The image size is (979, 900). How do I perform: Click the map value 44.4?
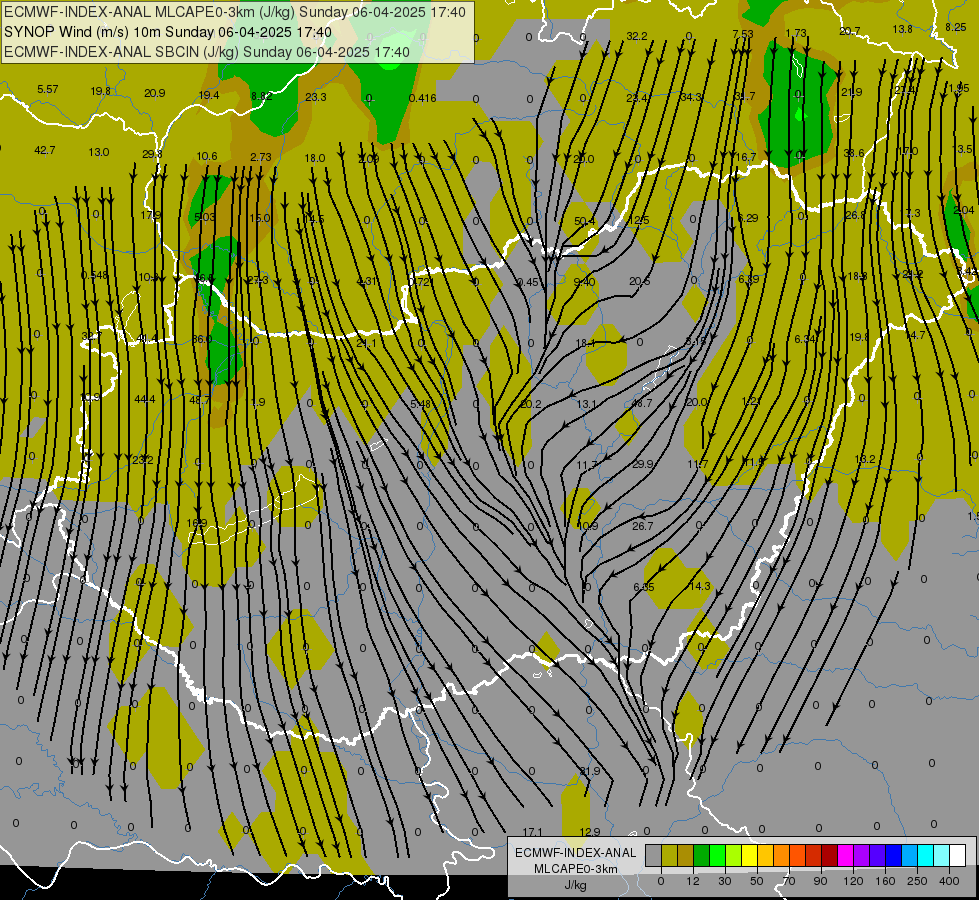[145, 399]
